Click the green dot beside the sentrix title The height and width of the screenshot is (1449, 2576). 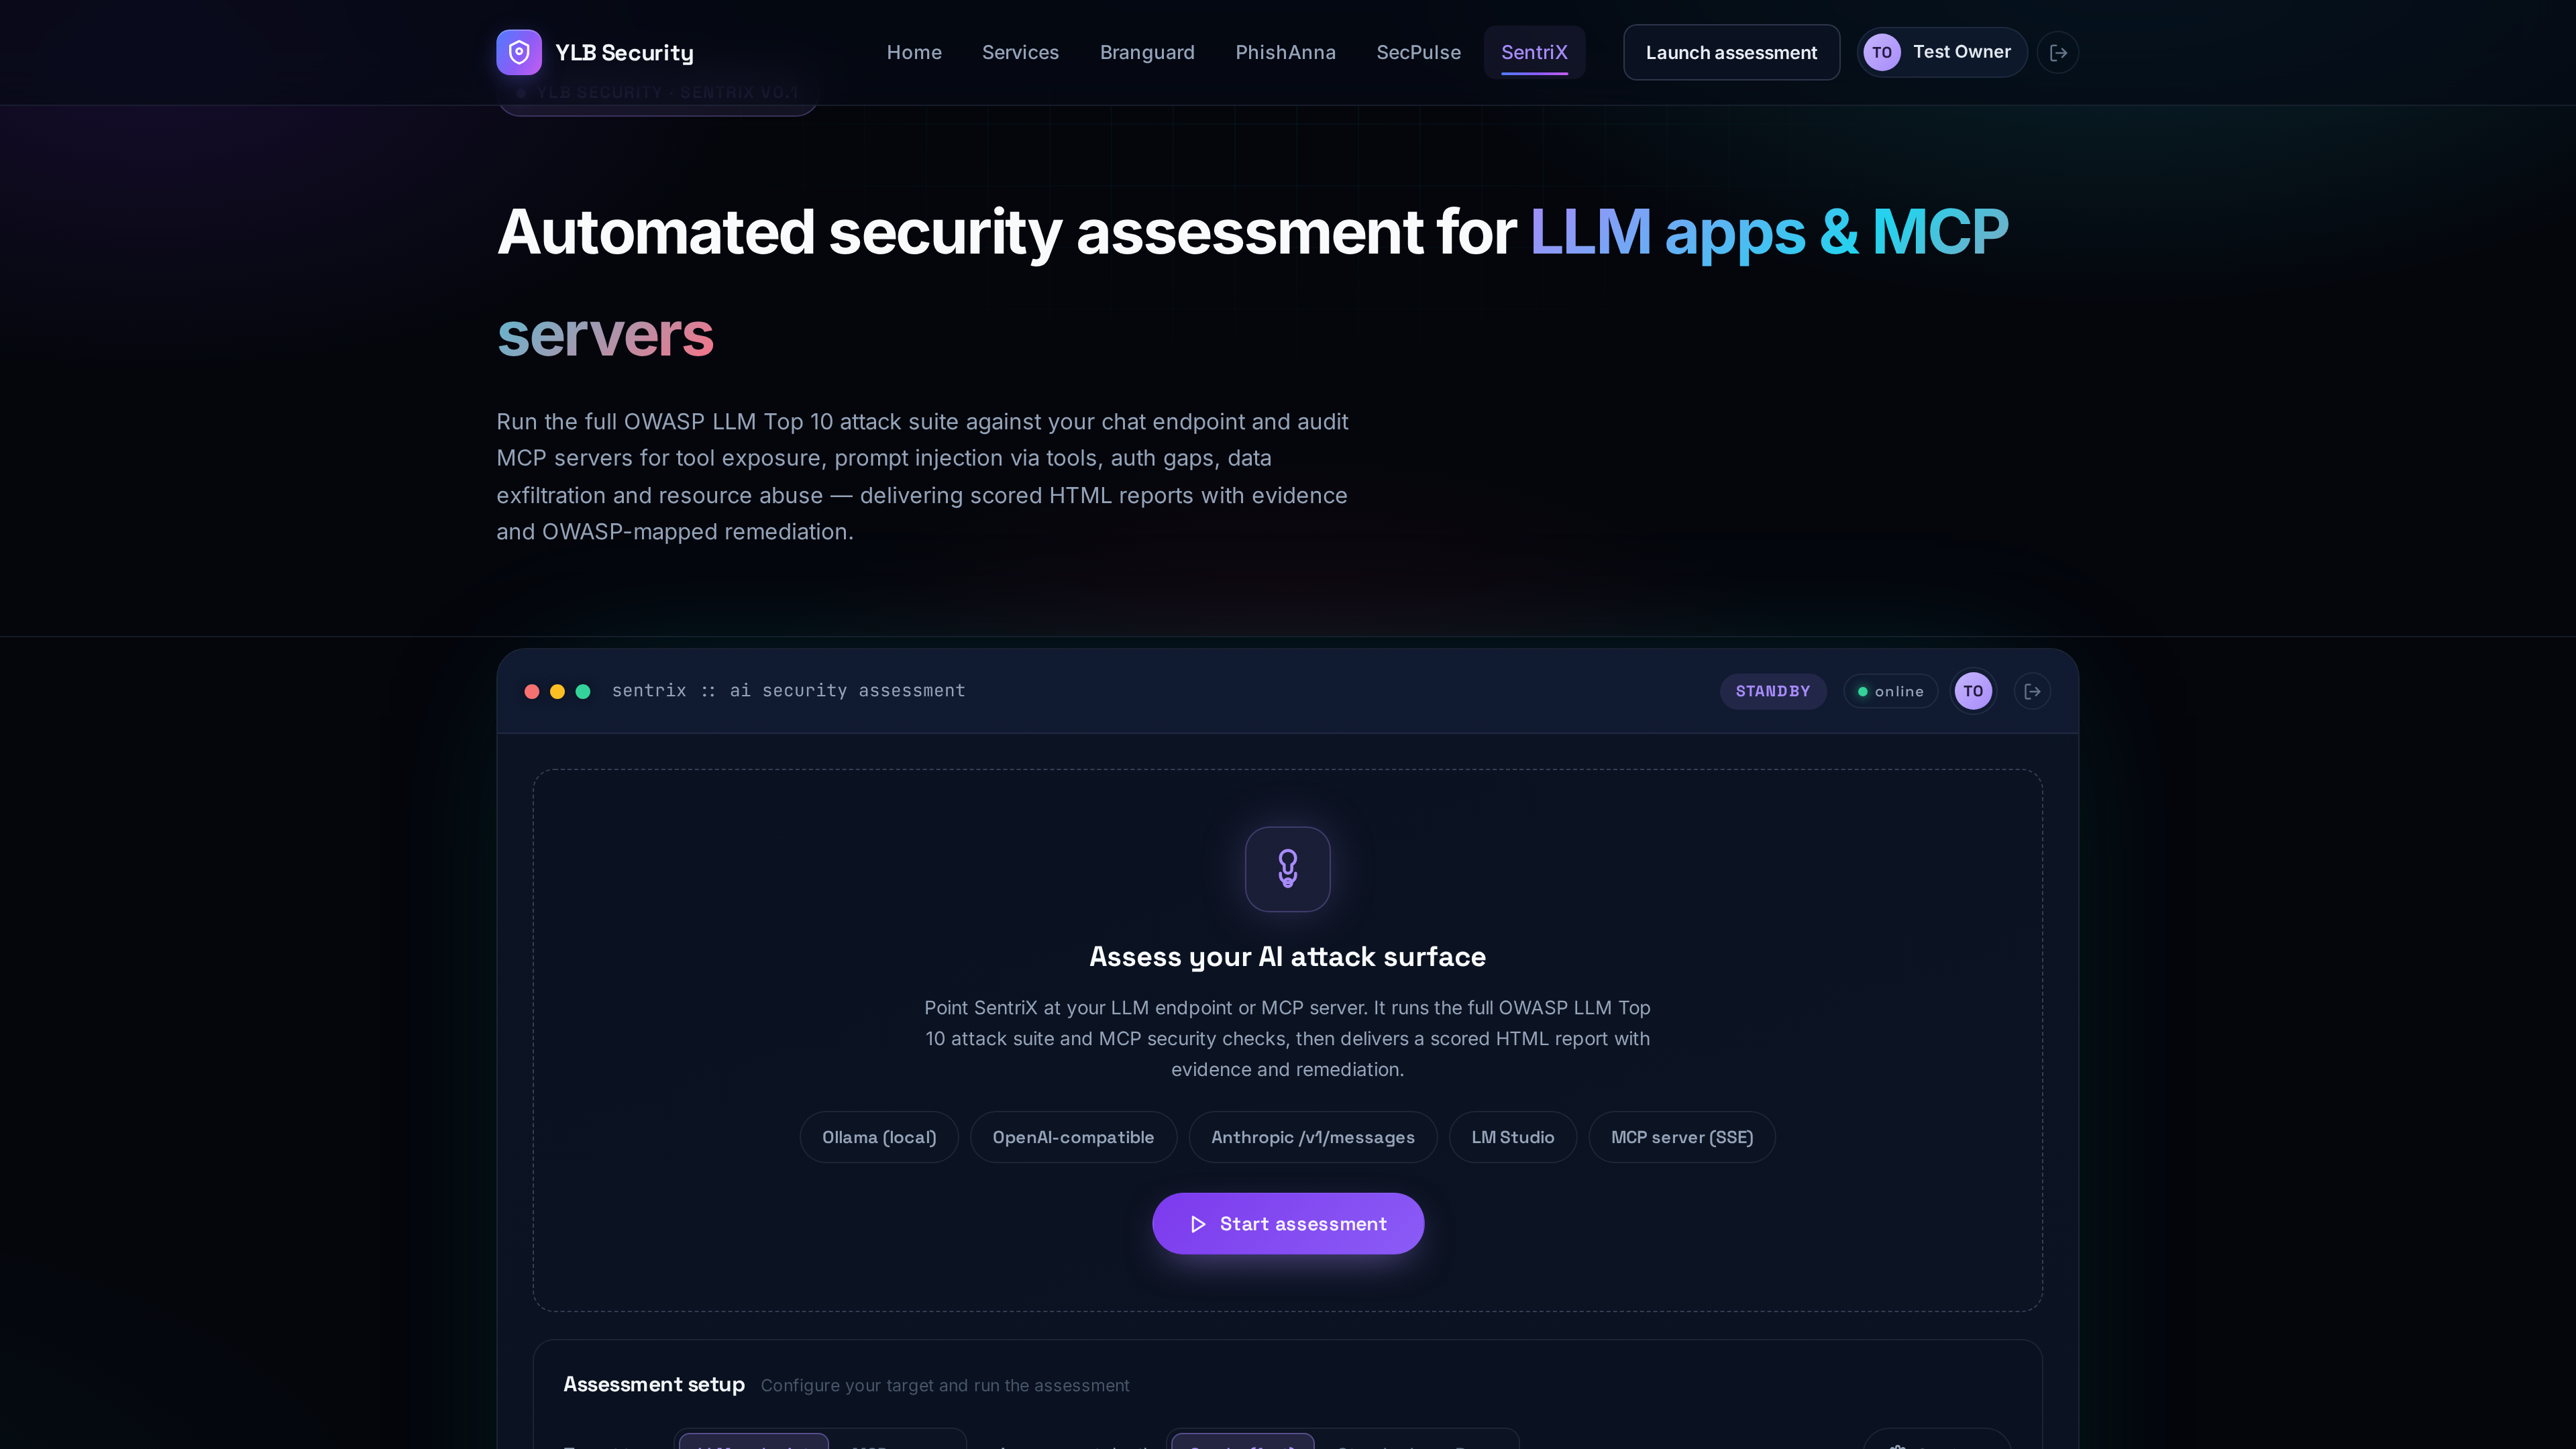click(x=583, y=691)
